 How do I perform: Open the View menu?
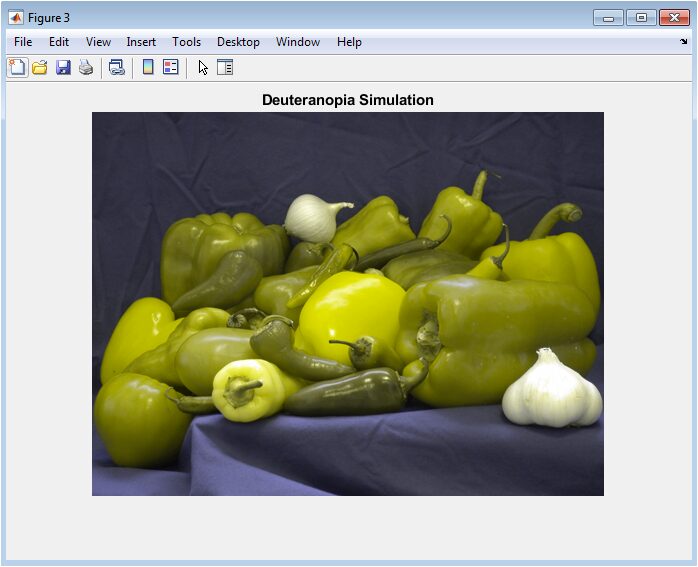pyautogui.click(x=98, y=42)
